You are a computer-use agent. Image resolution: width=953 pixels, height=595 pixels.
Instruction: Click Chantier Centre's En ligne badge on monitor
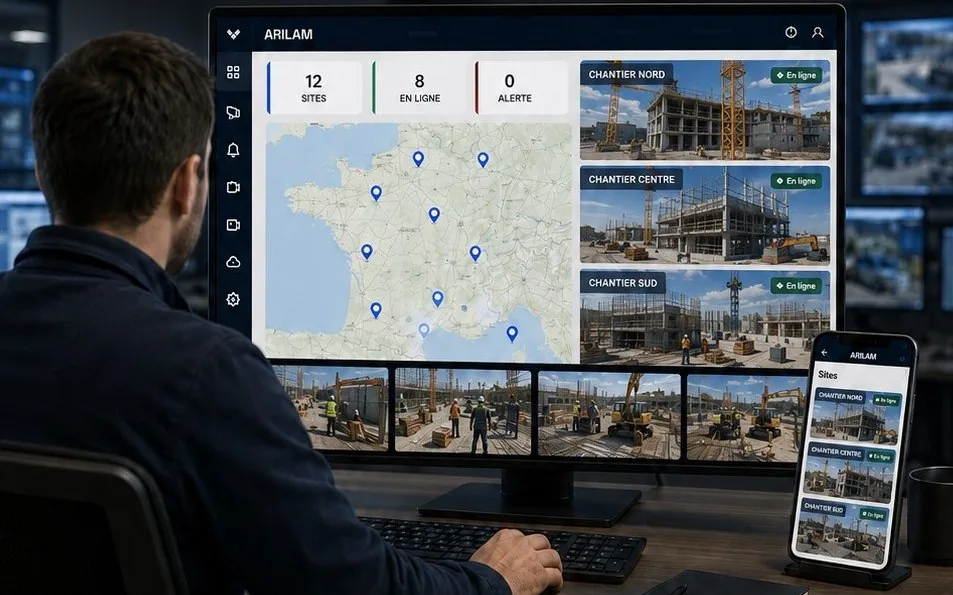coord(797,181)
